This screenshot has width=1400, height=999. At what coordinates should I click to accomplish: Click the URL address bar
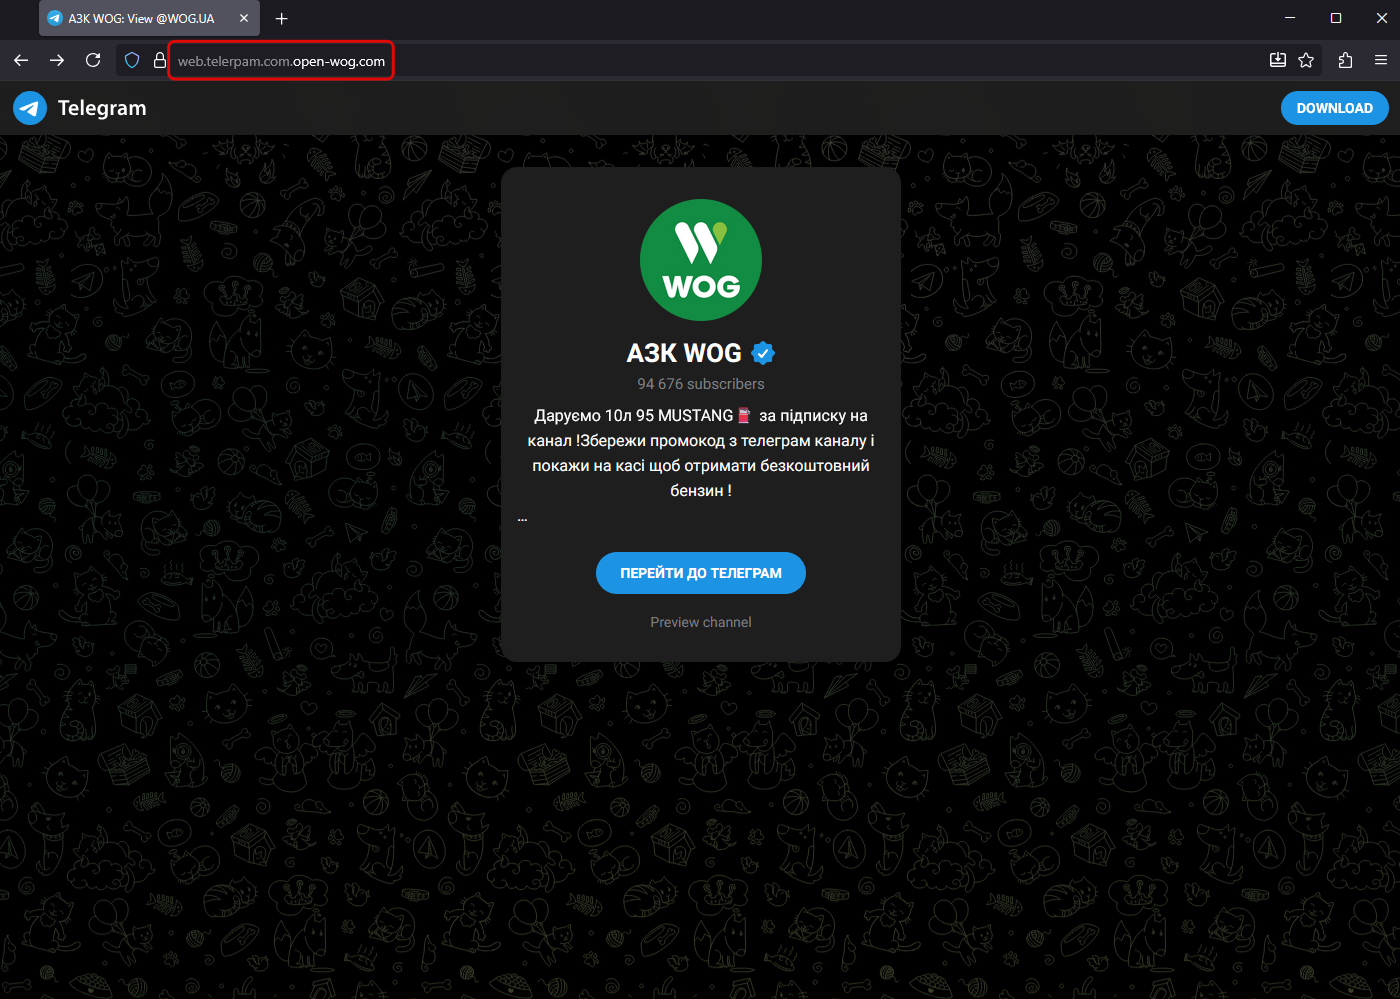[x=700, y=61]
